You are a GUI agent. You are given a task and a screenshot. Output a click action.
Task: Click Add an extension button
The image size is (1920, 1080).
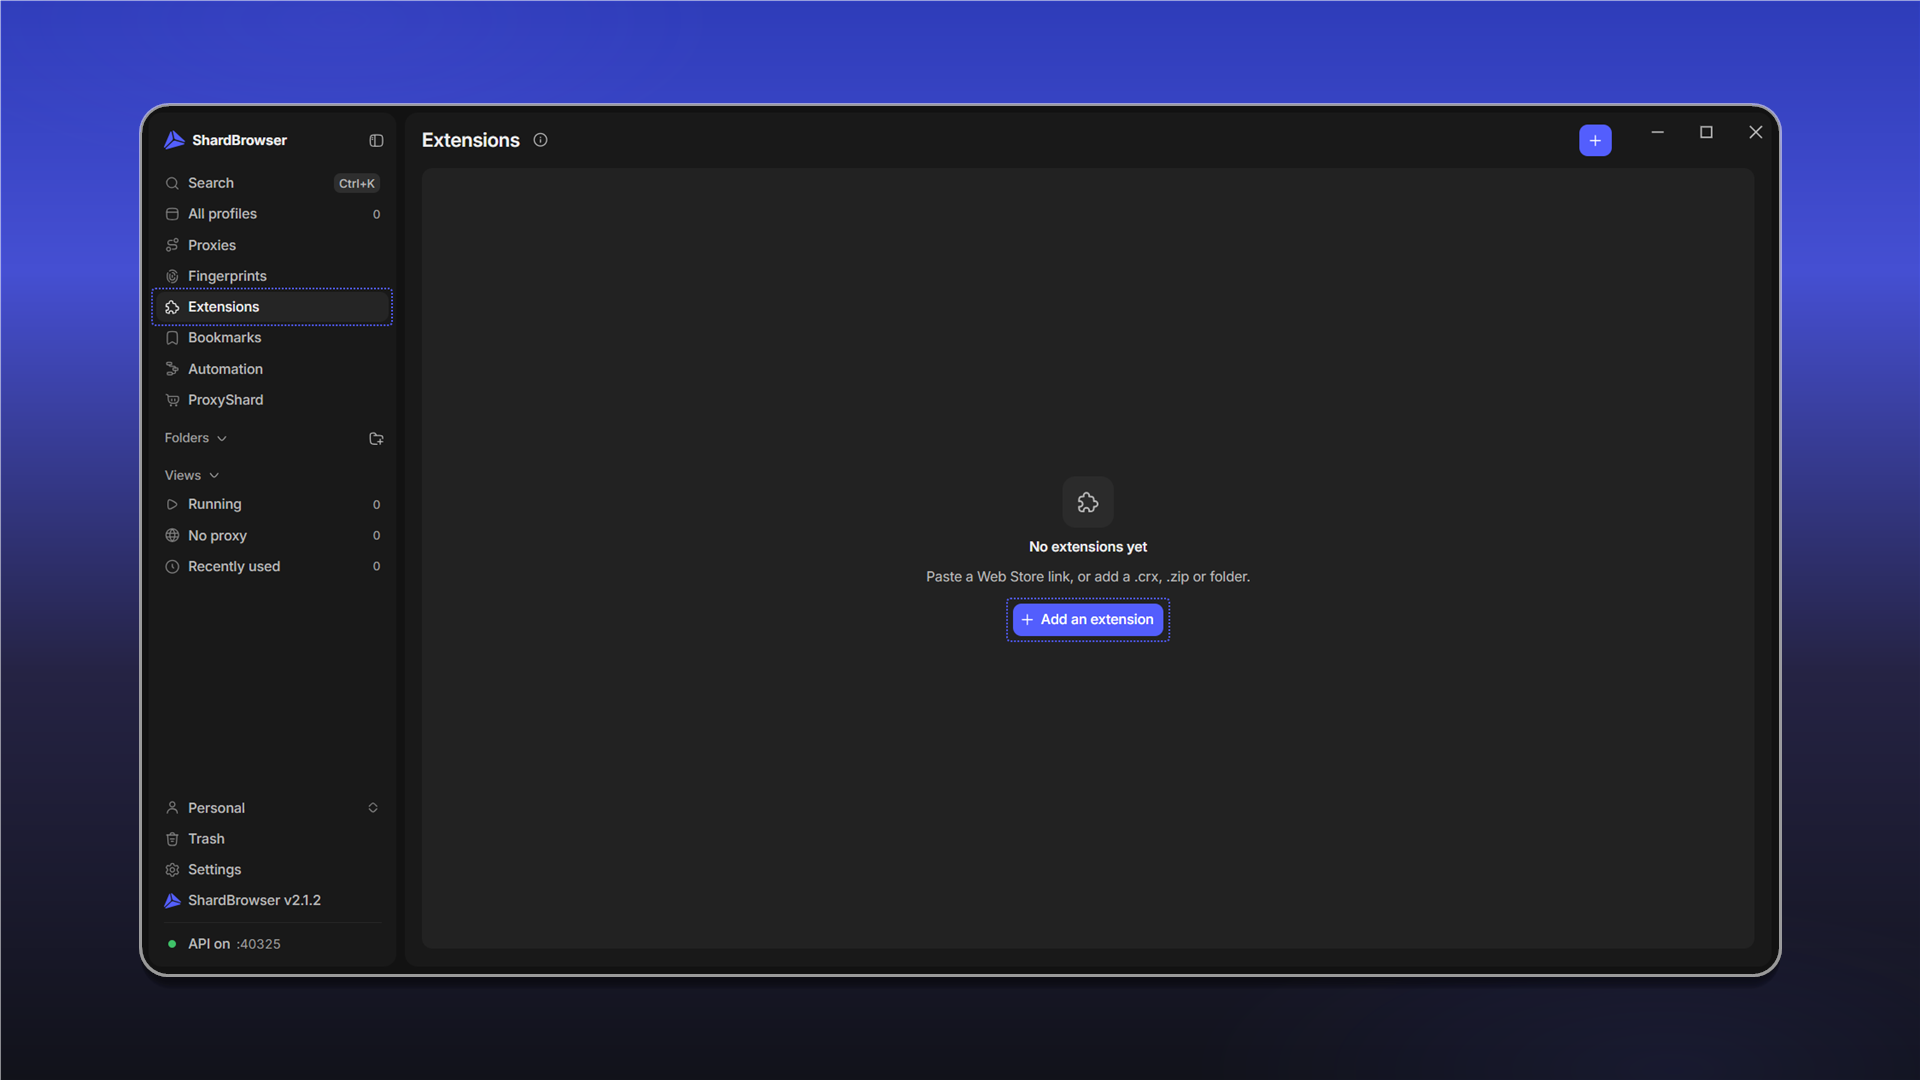pos(1088,620)
